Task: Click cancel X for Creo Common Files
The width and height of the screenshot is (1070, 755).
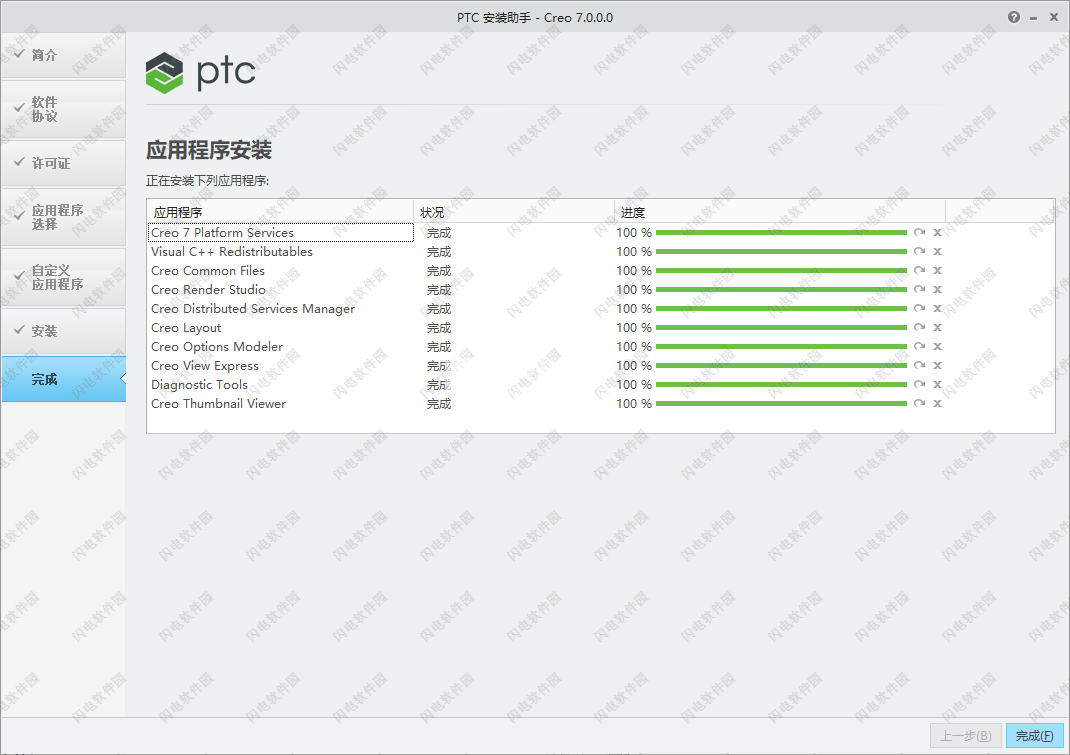Action: [938, 271]
